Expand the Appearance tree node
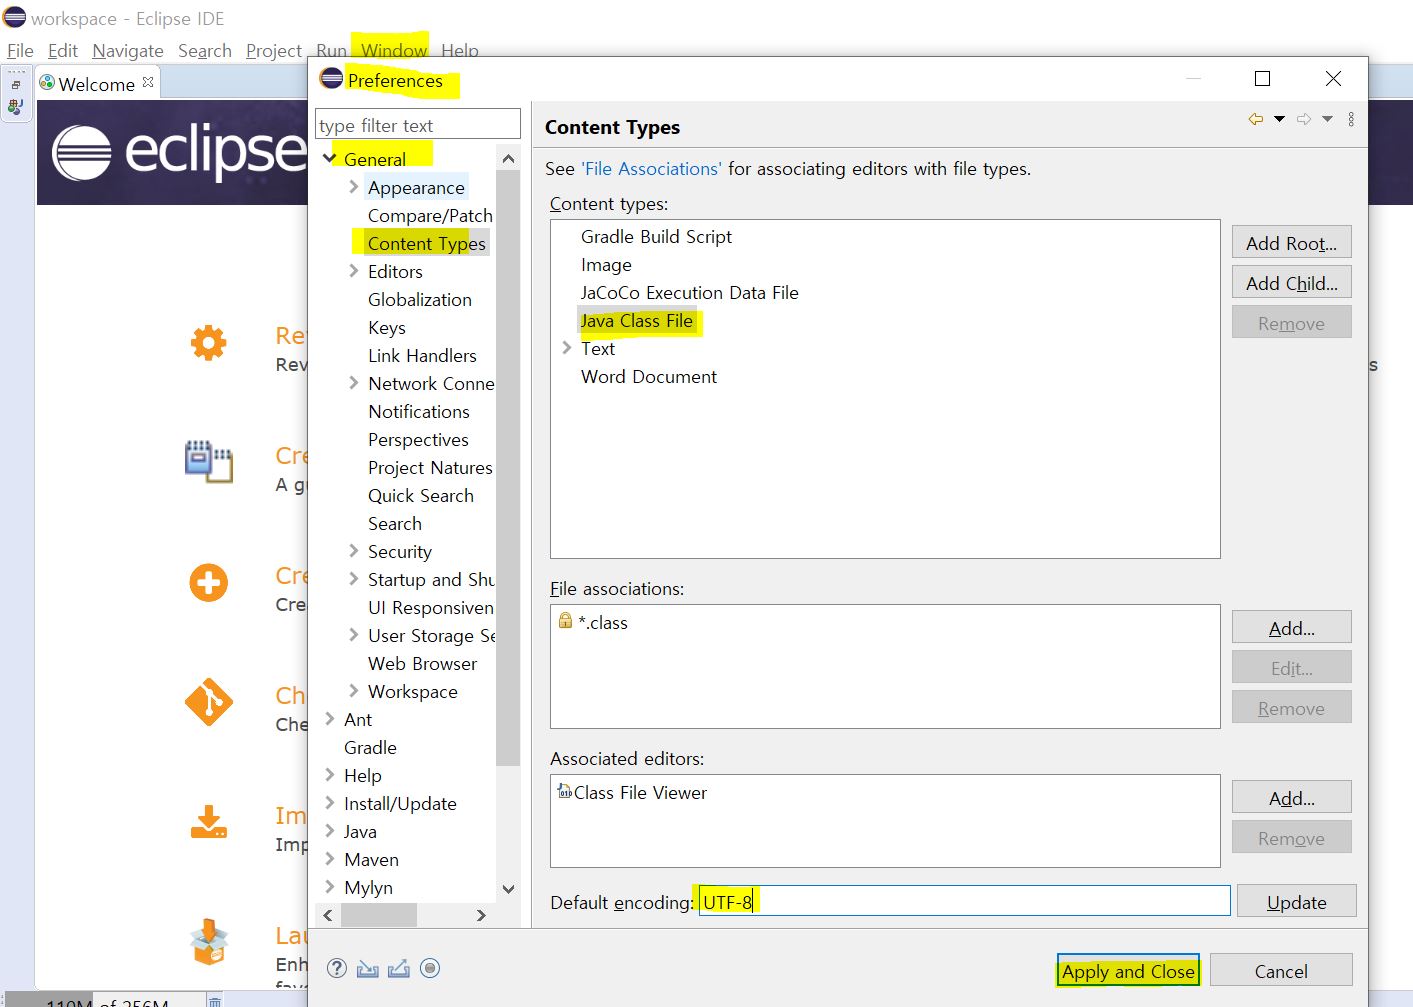The image size is (1413, 1007). (x=354, y=187)
